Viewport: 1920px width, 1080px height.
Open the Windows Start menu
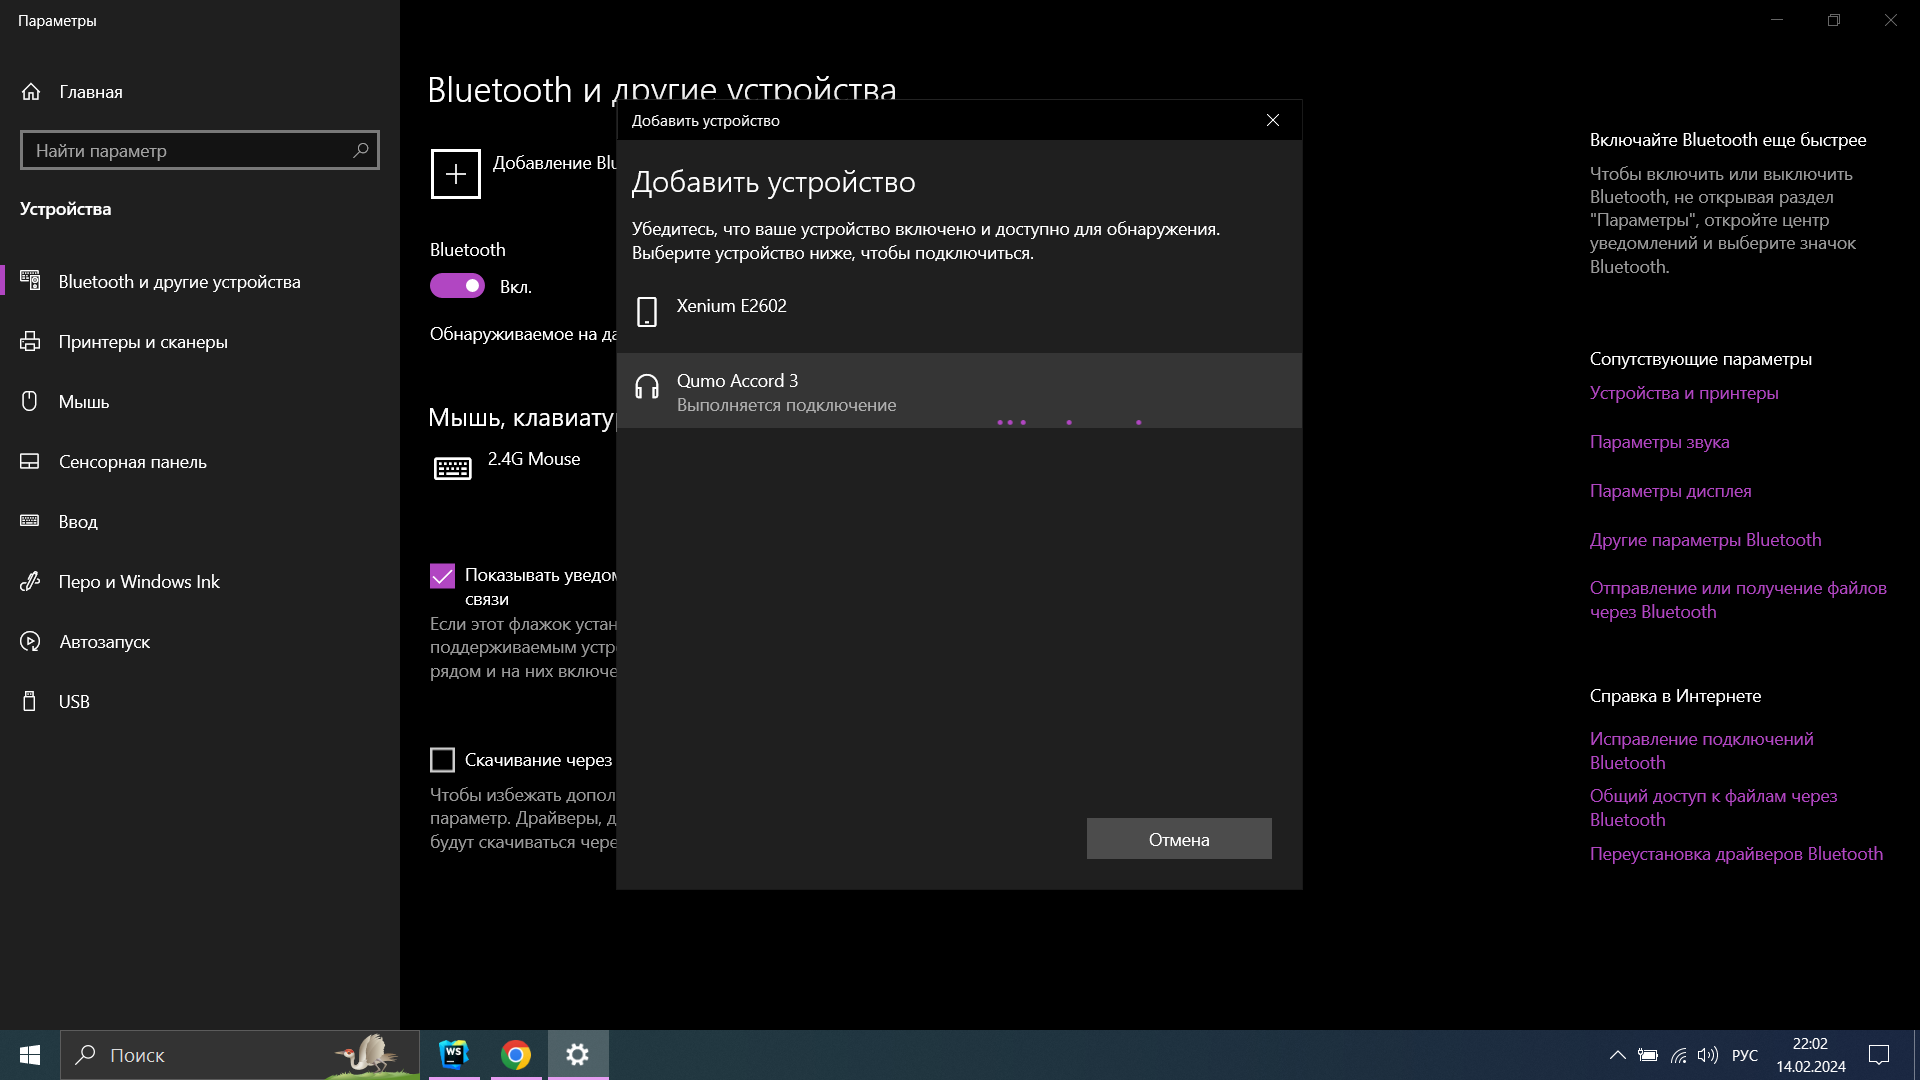(x=30, y=1055)
